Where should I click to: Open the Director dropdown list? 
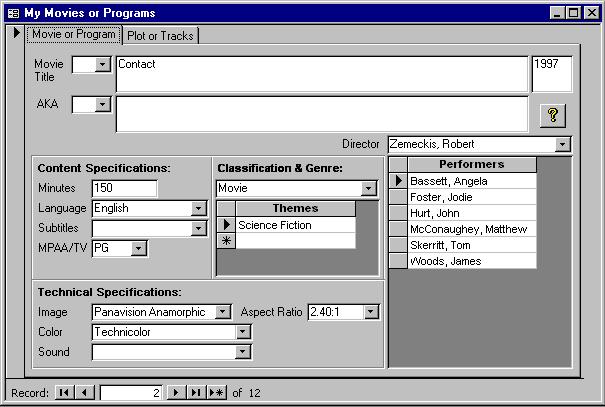click(x=563, y=144)
